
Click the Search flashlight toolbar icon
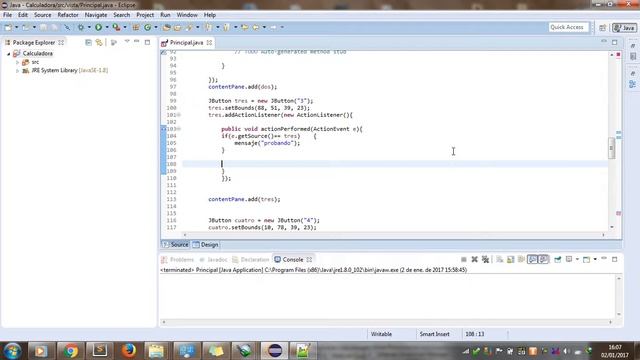point(189,27)
